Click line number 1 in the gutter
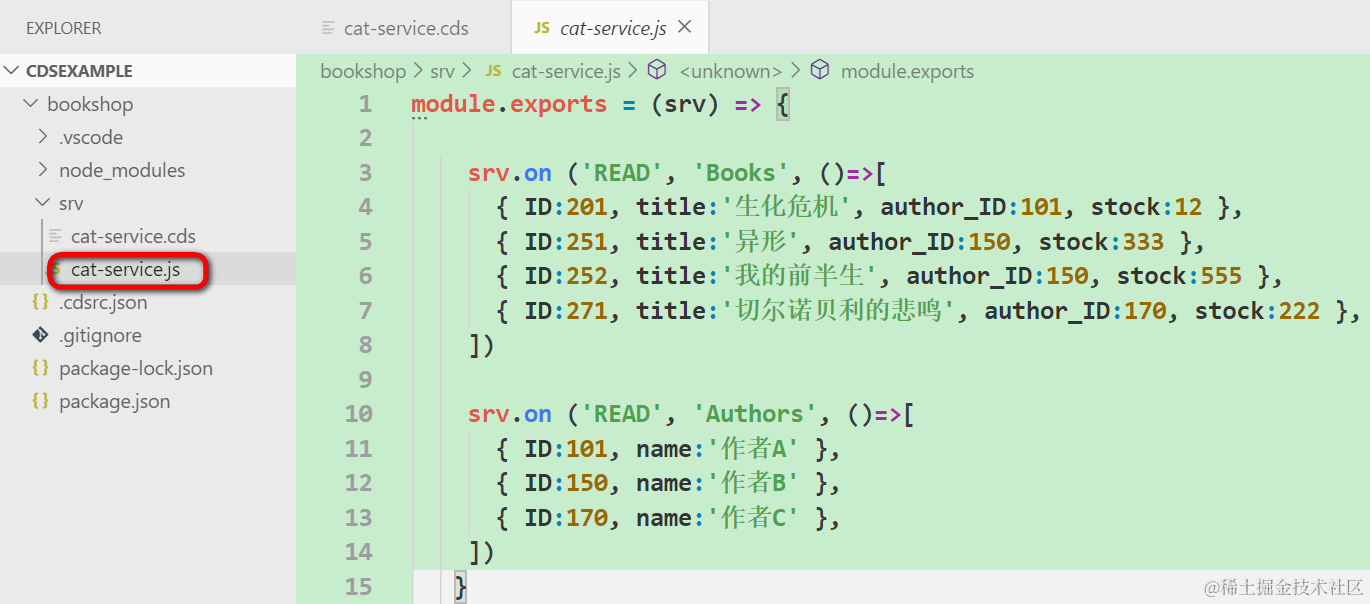The image size is (1370, 604). point(365,104)
